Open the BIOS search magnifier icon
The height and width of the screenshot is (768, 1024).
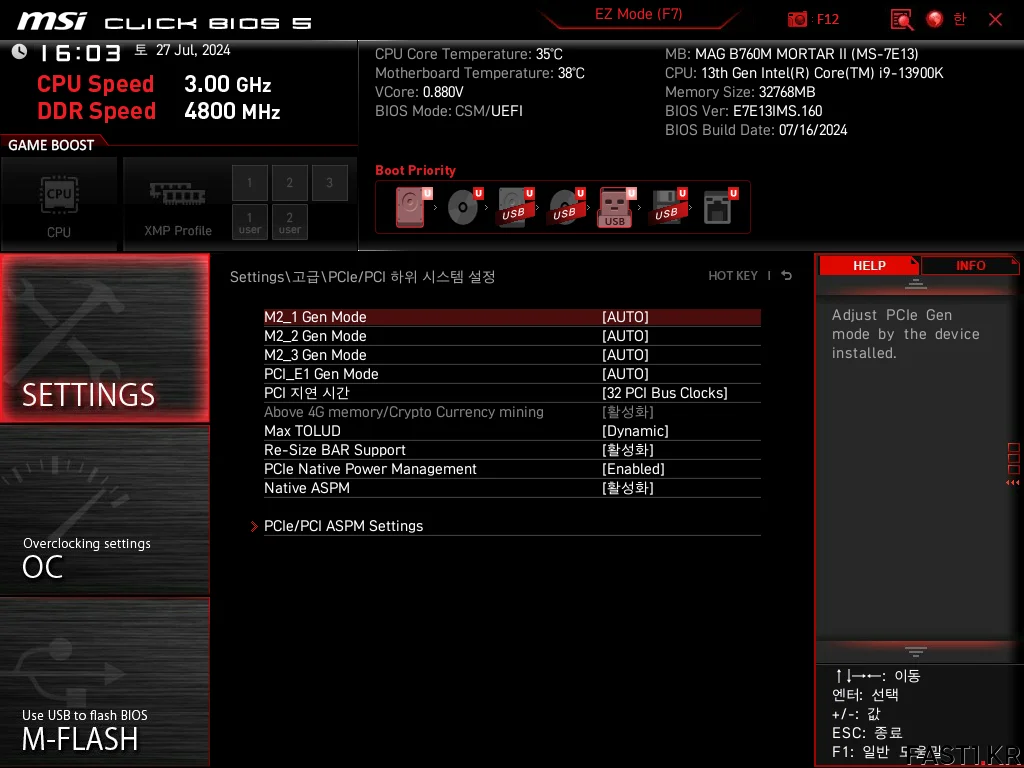pyautogui.click(x=901, y=19)
